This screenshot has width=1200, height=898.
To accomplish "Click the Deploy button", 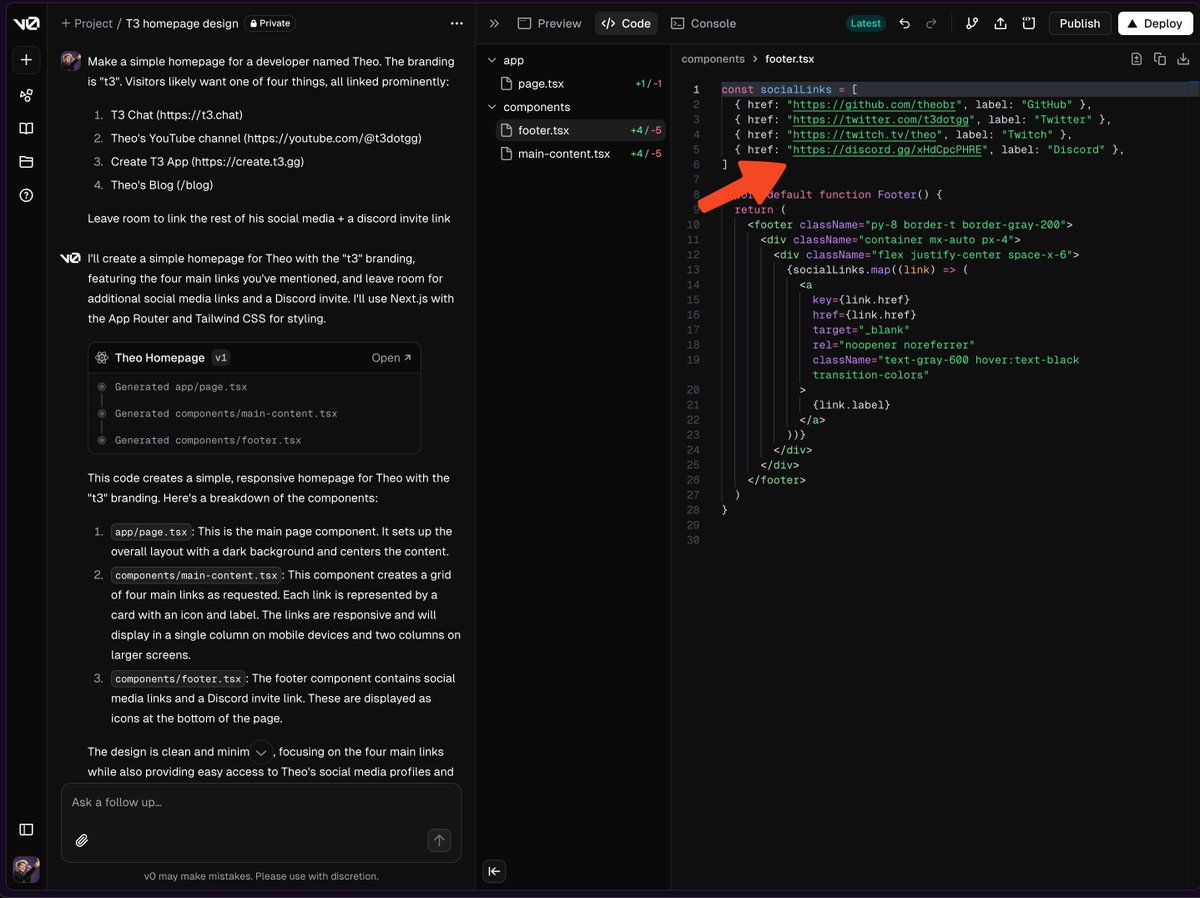I will coord(1155,23).
